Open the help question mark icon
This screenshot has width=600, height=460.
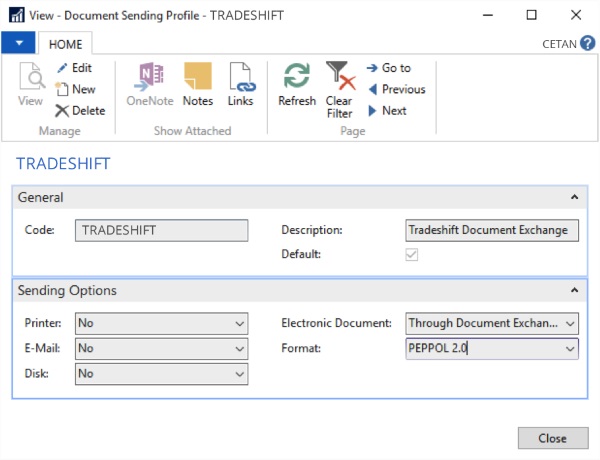587,43
